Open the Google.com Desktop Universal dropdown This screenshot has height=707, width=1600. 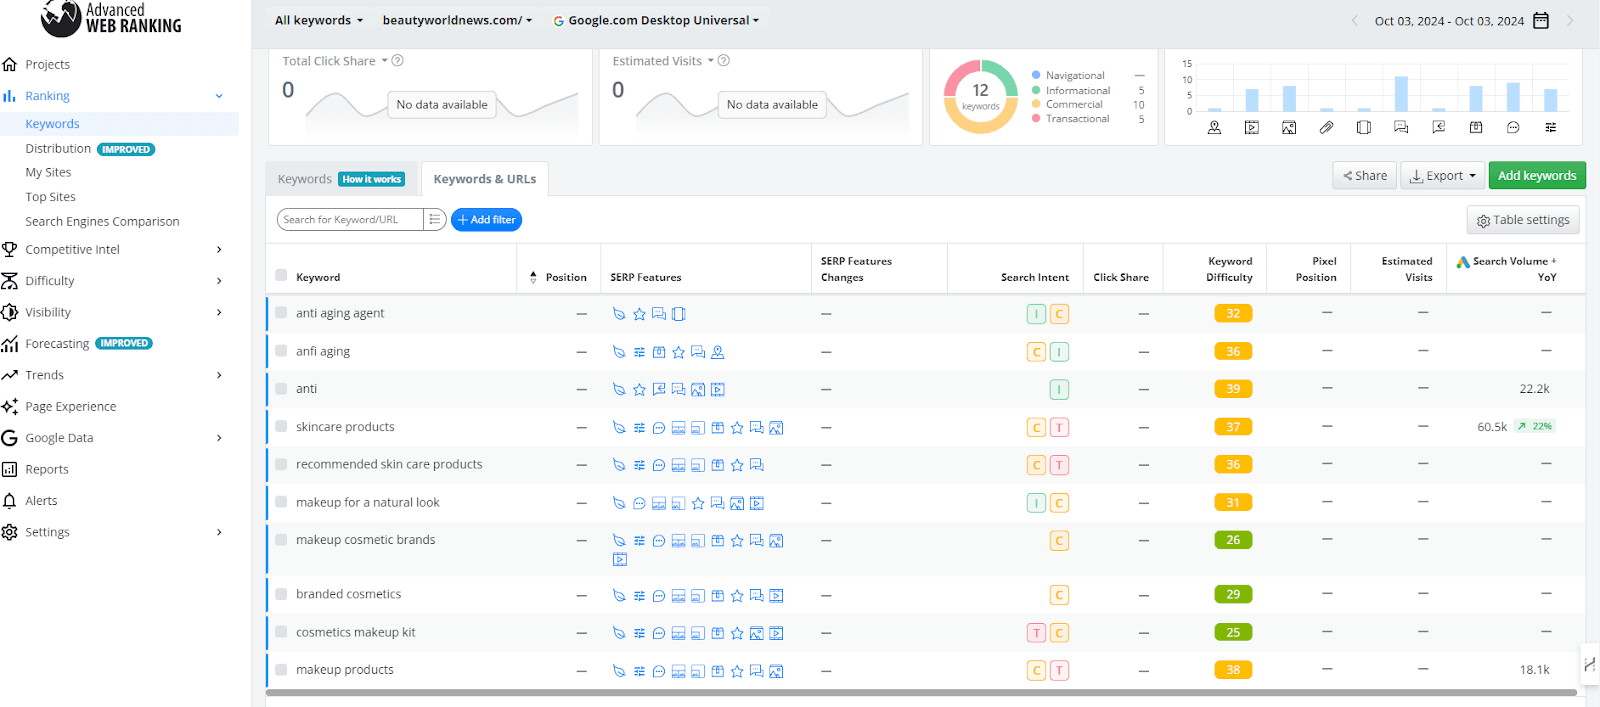pos(656,20)
